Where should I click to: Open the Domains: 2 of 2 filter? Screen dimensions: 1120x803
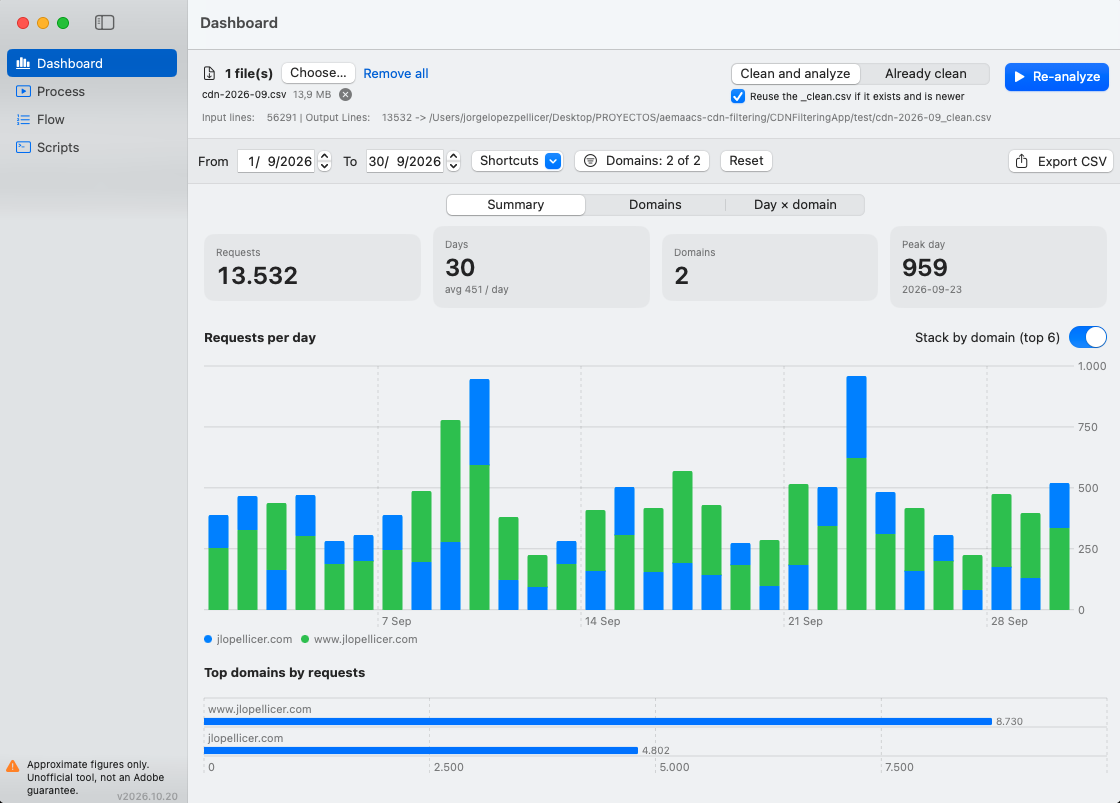(641, 161)
